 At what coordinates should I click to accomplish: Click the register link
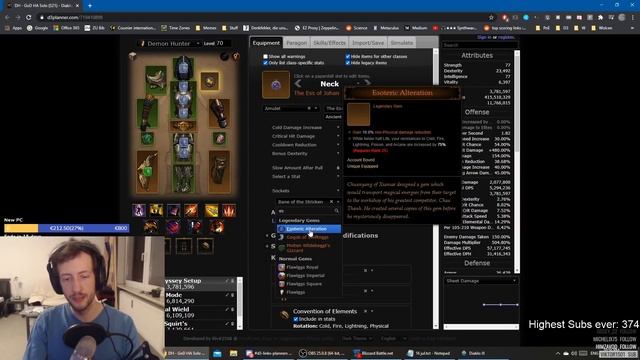[506, 37]
